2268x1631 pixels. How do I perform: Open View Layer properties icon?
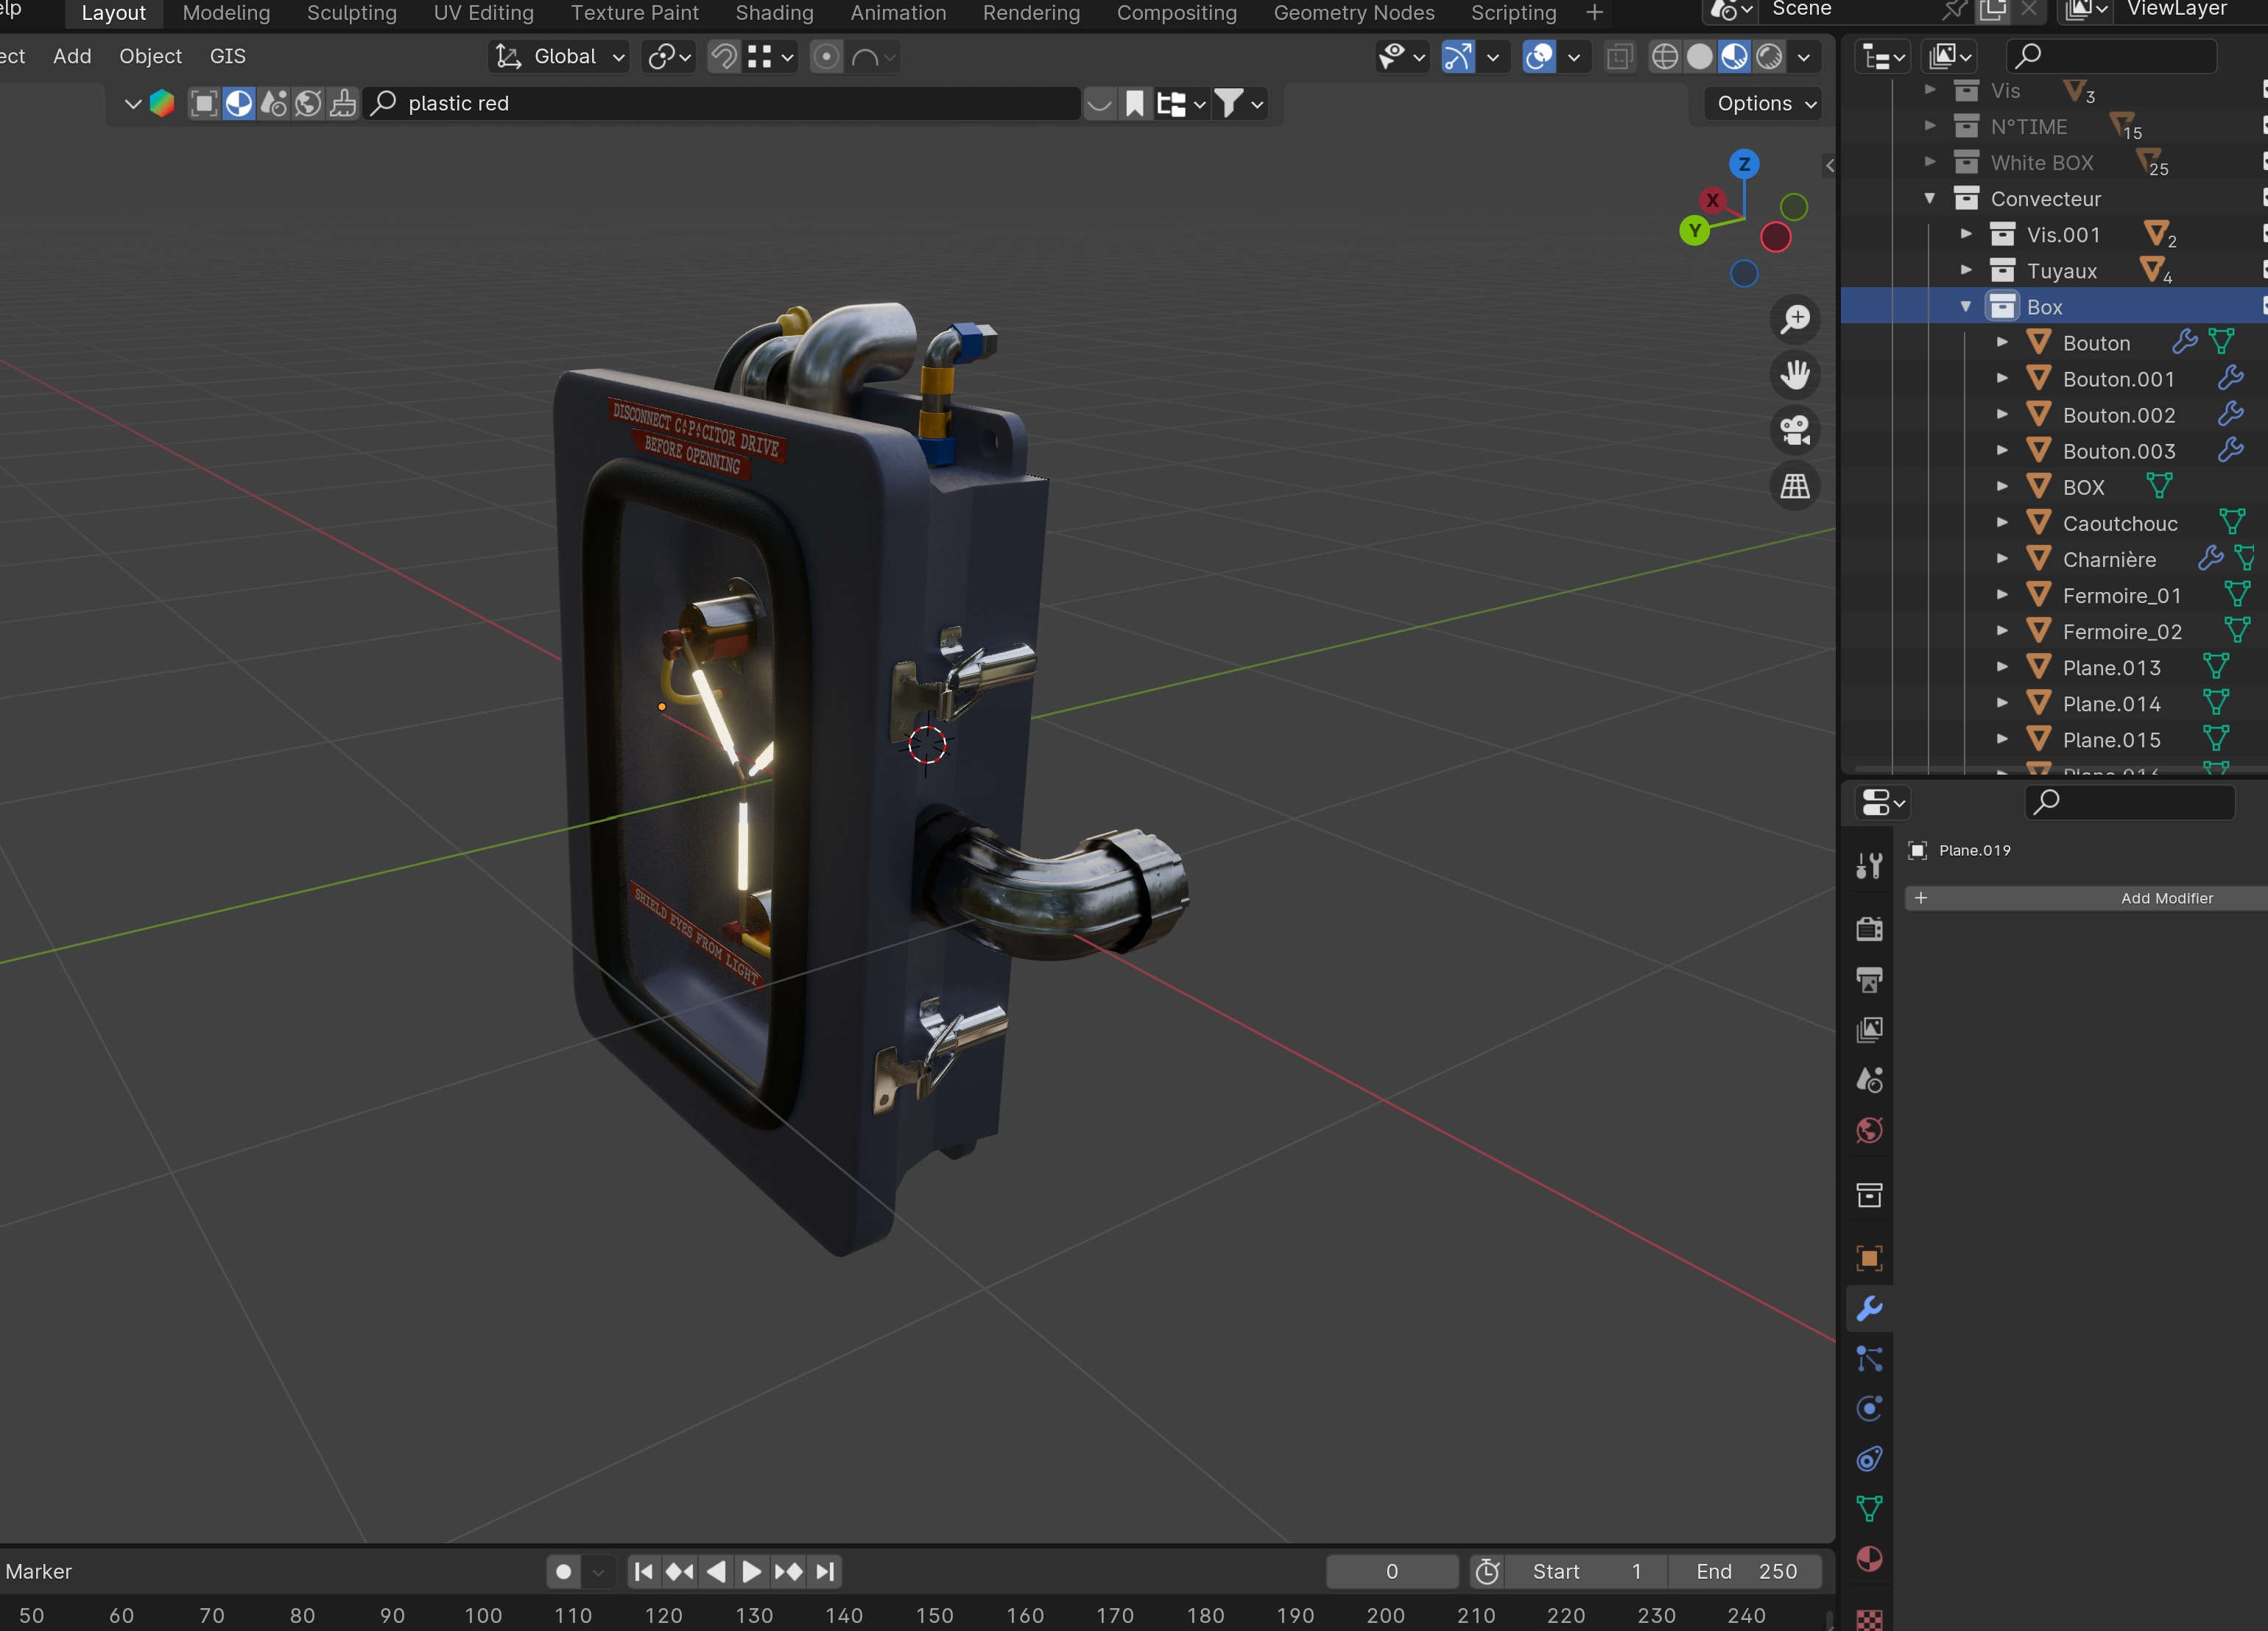[1869, 1030]
